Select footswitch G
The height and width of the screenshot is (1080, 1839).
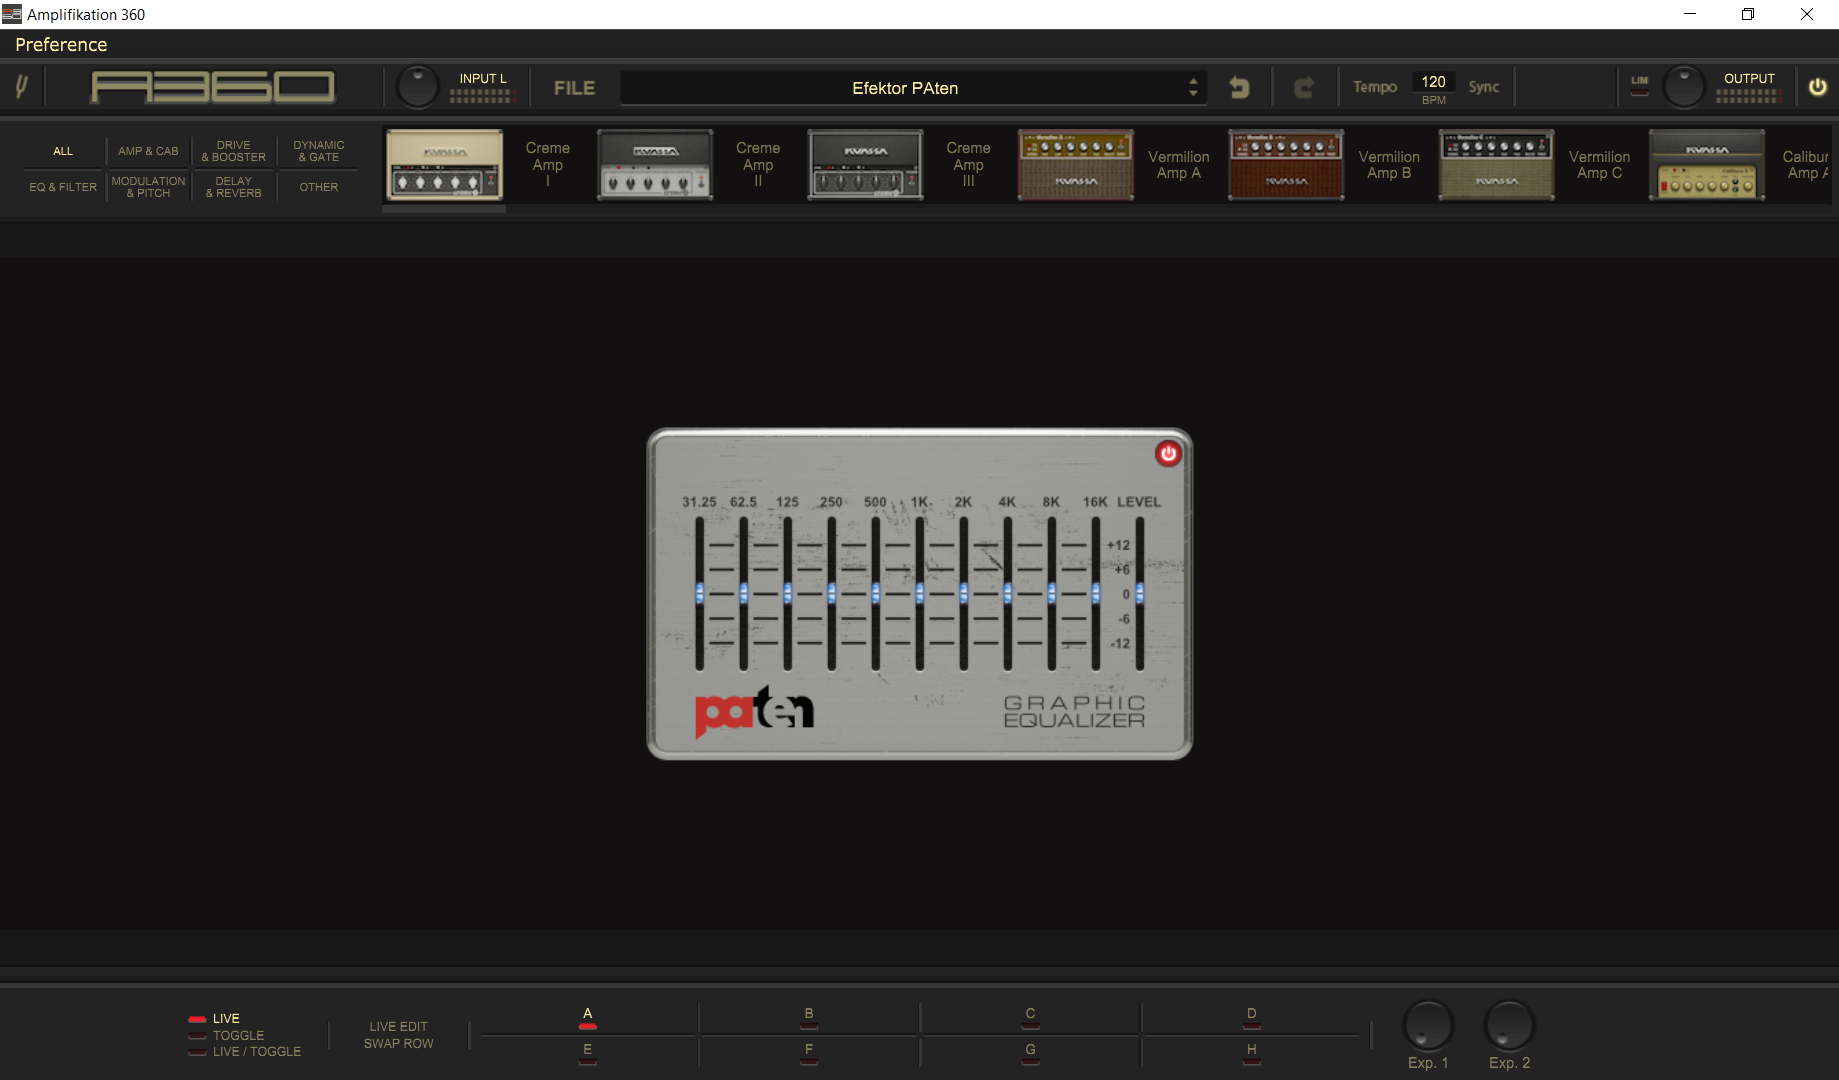[1030, 1053]
